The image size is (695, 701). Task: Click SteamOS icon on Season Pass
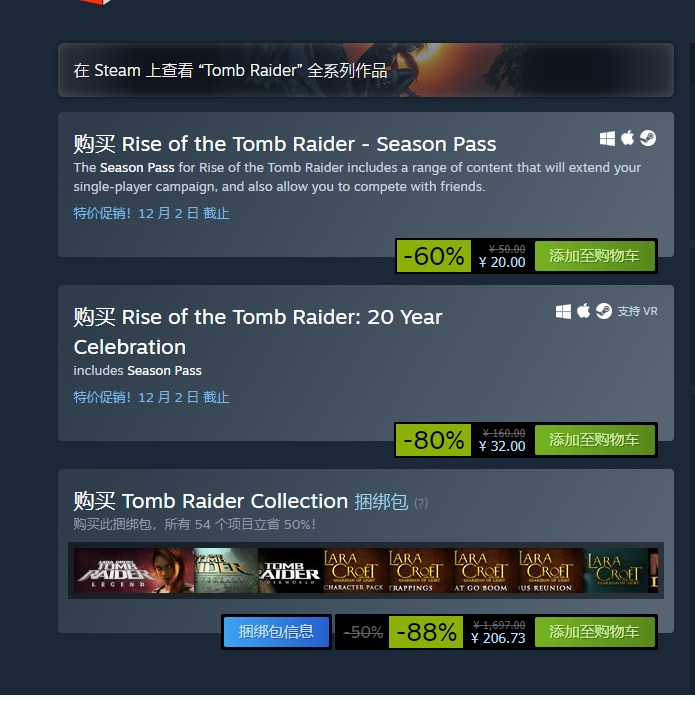click(x=648, y=138)
